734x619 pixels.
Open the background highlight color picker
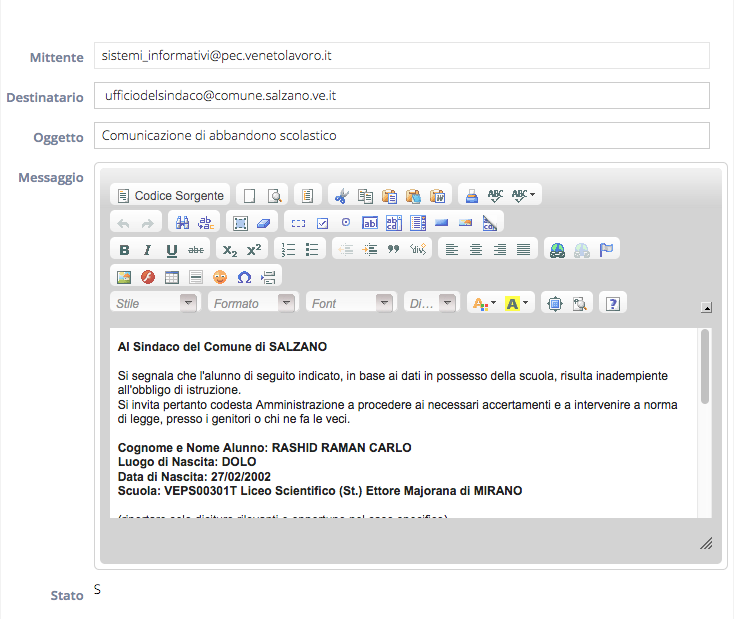pos(518,303)
